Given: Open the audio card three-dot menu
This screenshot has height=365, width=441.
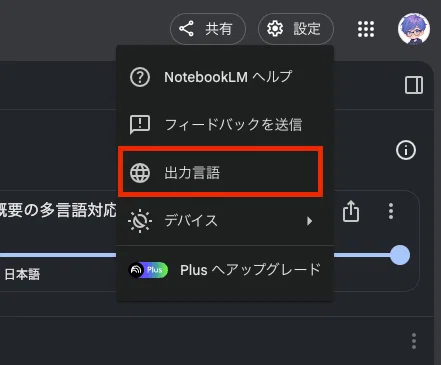Looking at the screenshot, I should click(x=391, y=211).
